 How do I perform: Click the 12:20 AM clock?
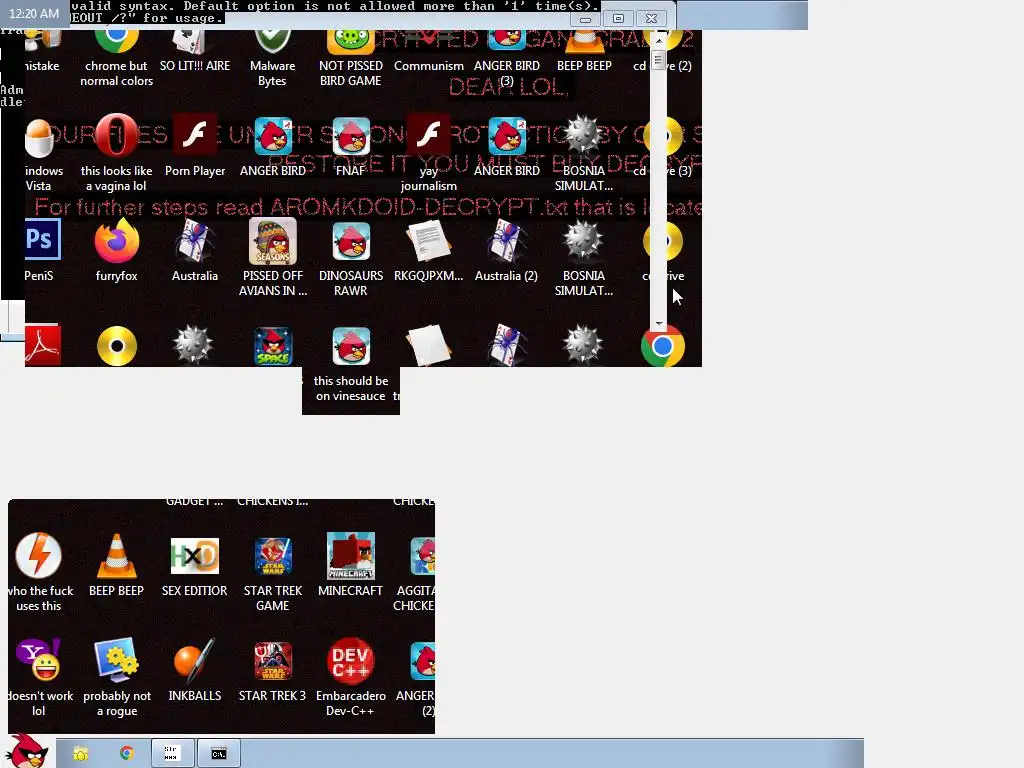point(34,13)
